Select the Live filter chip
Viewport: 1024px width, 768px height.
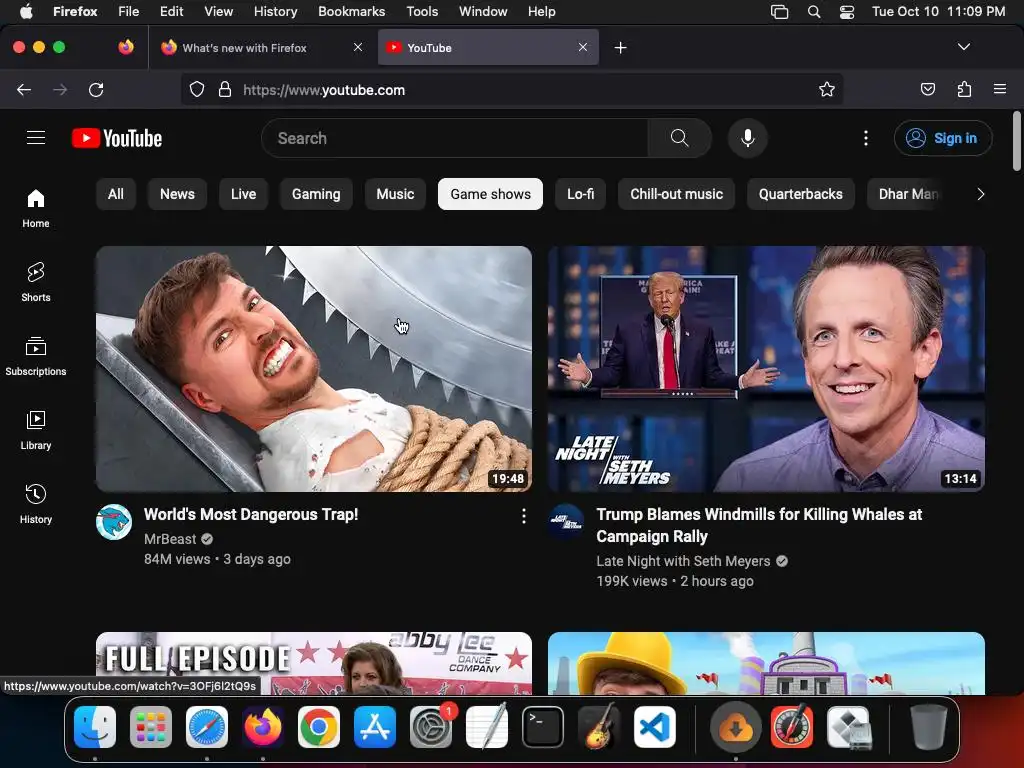coord(244,194)
